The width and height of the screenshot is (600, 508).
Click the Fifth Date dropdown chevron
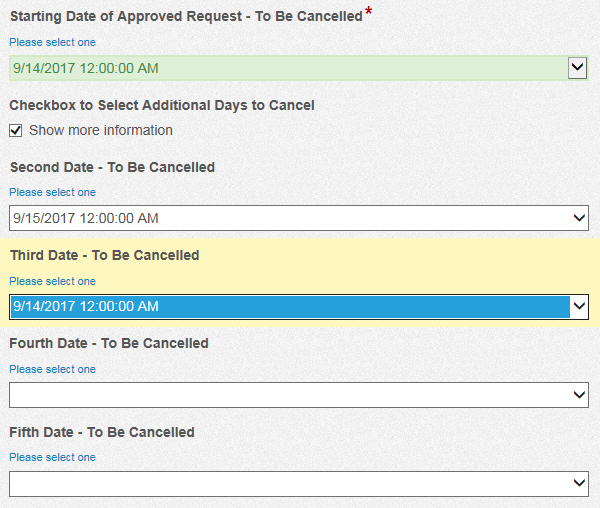coord(579,484)
